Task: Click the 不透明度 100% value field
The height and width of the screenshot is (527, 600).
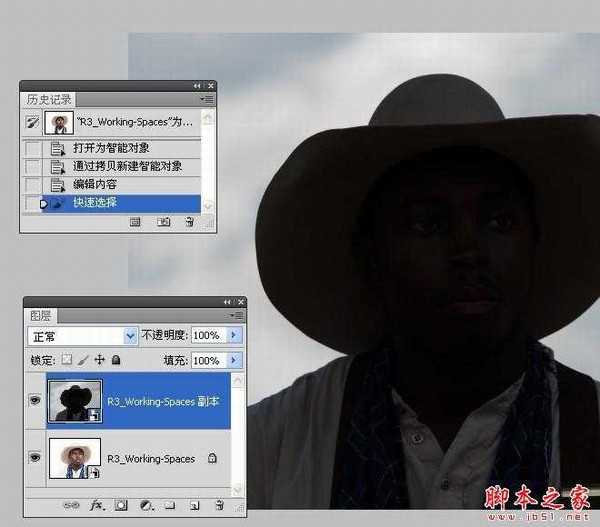Action: (209, 335)
